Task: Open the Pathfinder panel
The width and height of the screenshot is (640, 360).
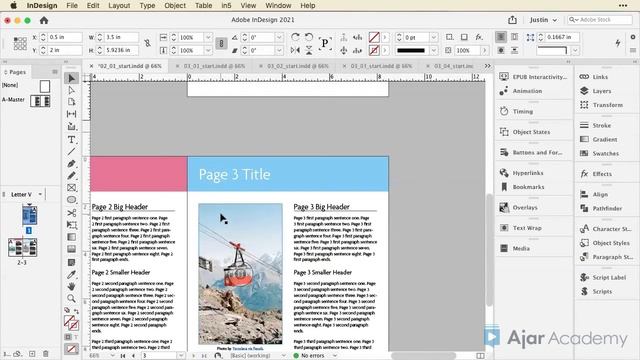Action: coord(607,208)
